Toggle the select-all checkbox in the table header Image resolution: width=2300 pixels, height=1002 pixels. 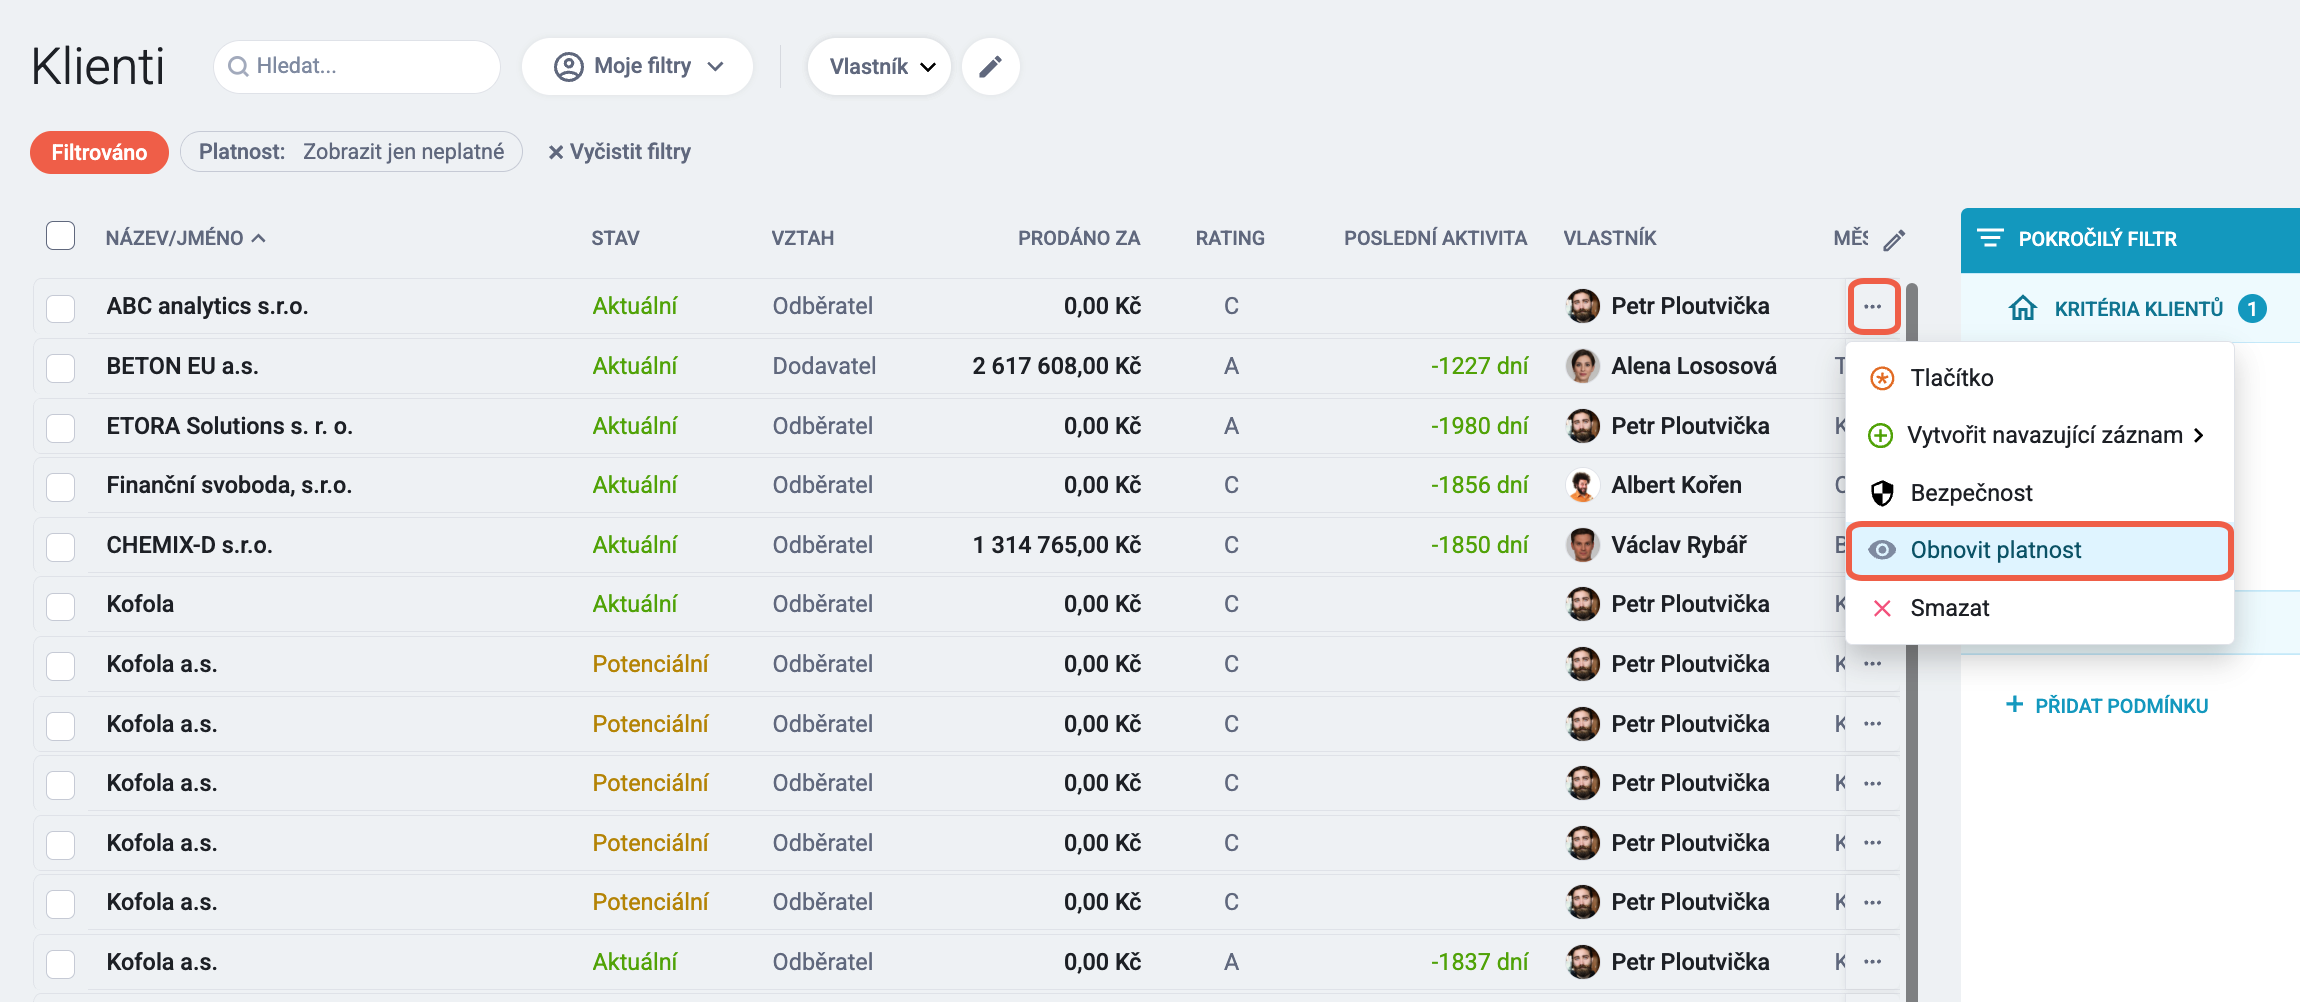tap(61, 236)
